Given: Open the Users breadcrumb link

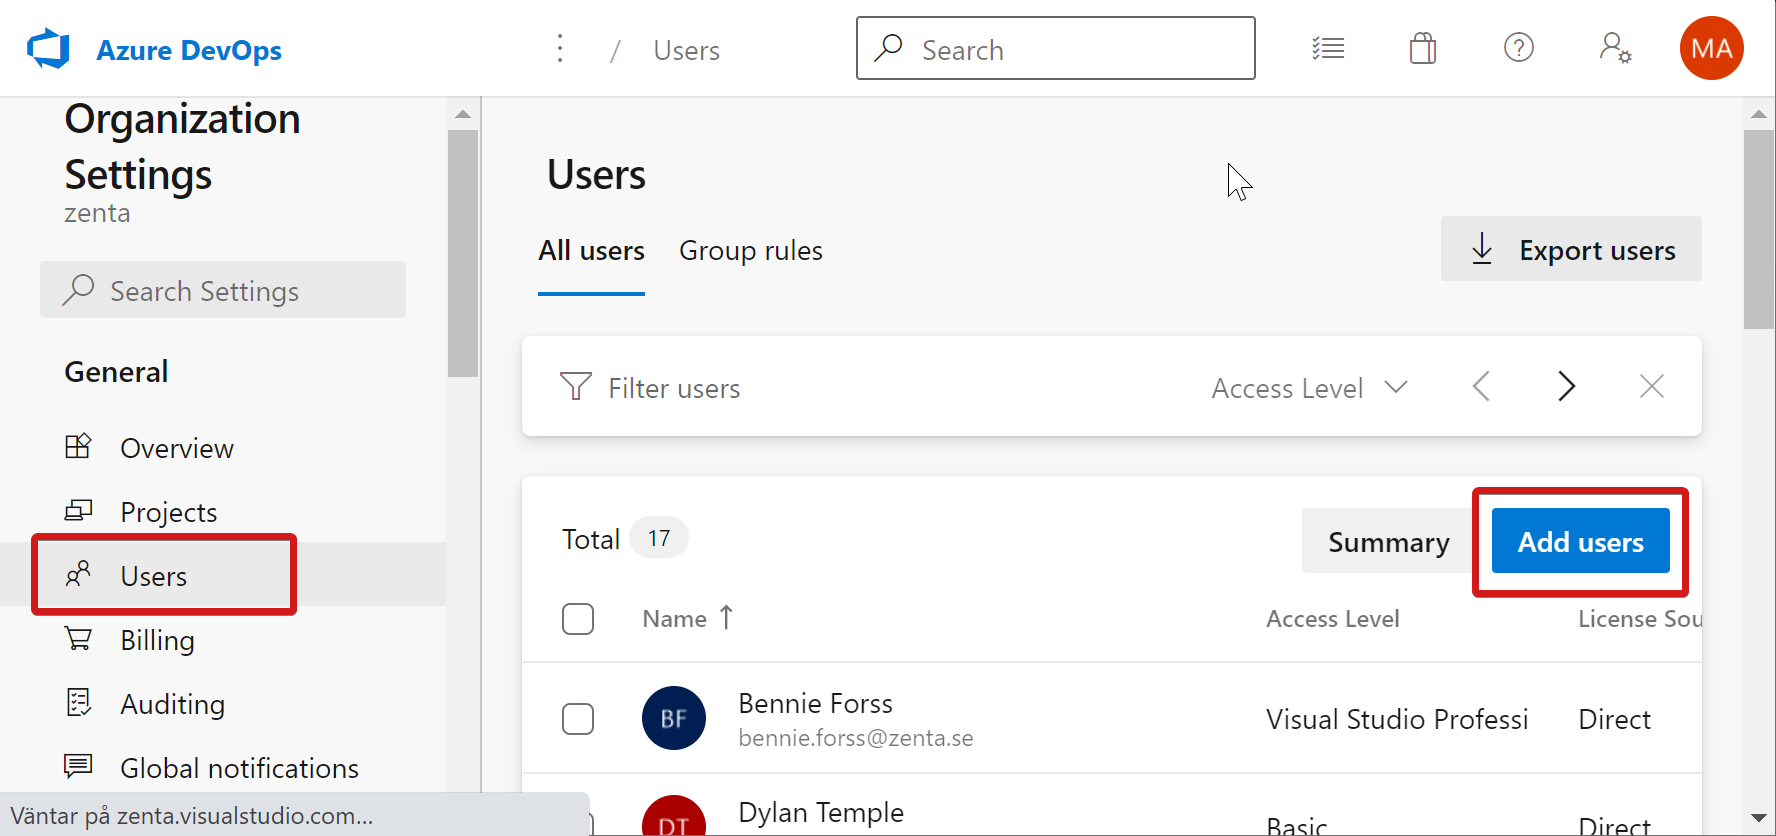Looking at the screenshot, I should coord(686,50).
